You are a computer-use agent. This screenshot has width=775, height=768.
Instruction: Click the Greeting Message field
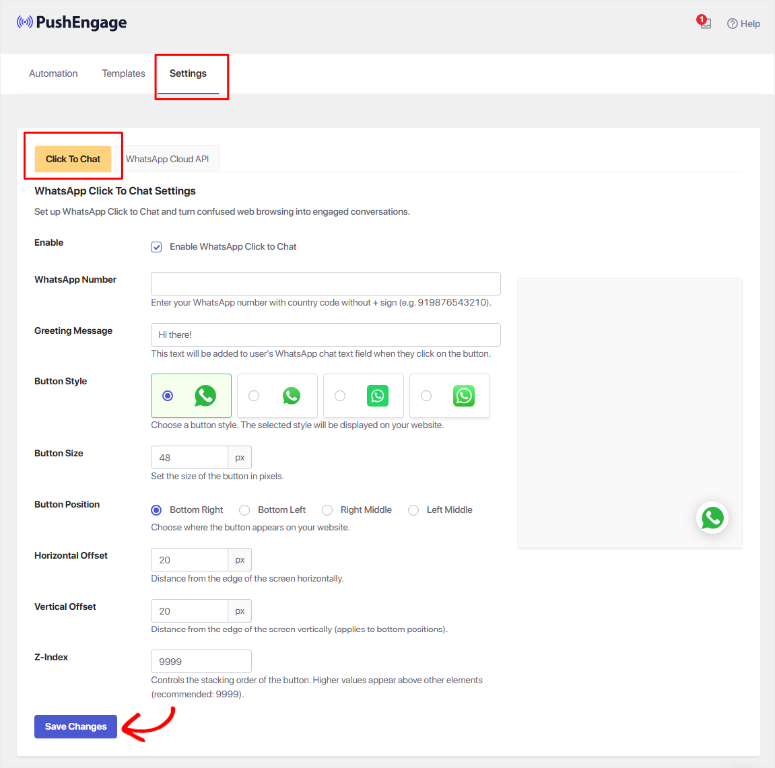tap(326, 335)
